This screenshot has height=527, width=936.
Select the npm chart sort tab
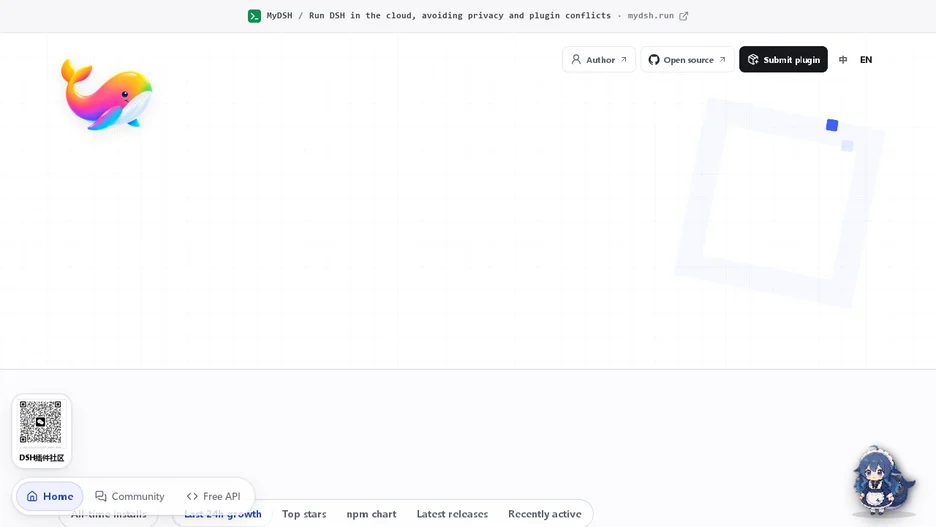click(x=371, y=514)
